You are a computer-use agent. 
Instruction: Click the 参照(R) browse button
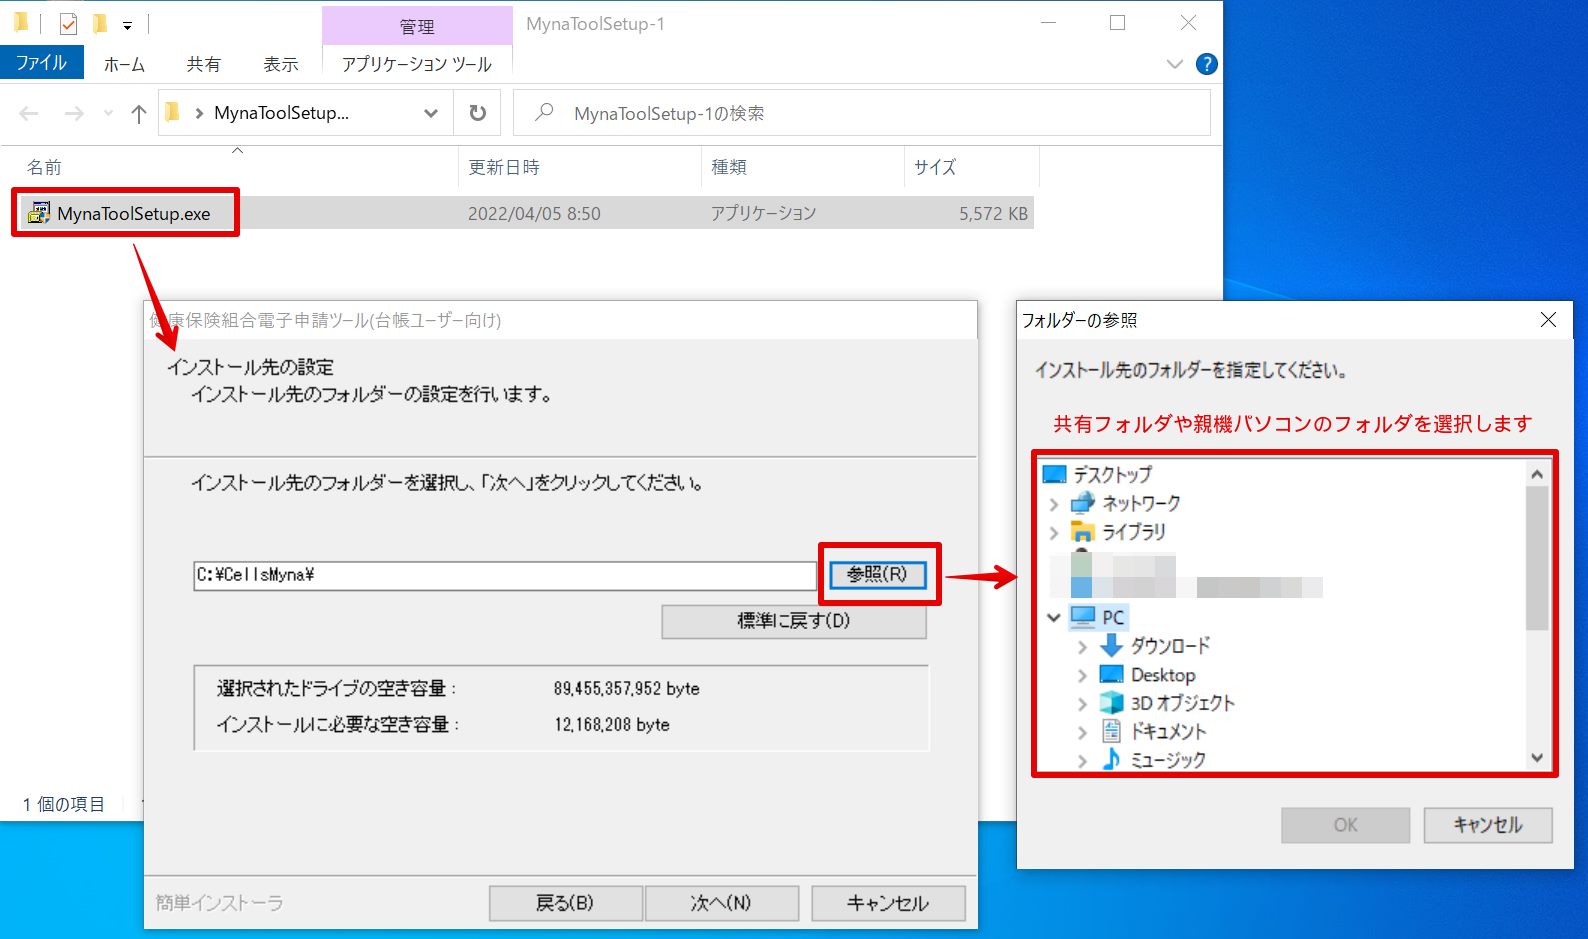coord(877,574)
